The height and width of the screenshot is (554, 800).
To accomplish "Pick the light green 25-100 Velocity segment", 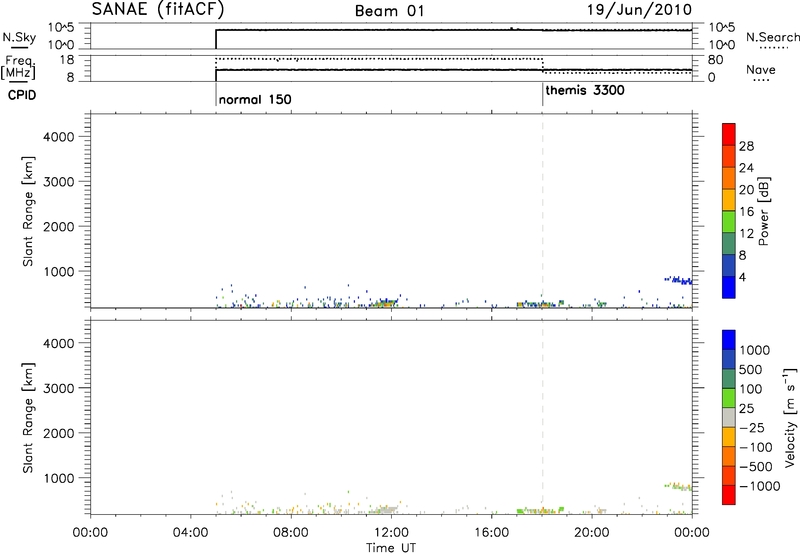I will (729, 398).
